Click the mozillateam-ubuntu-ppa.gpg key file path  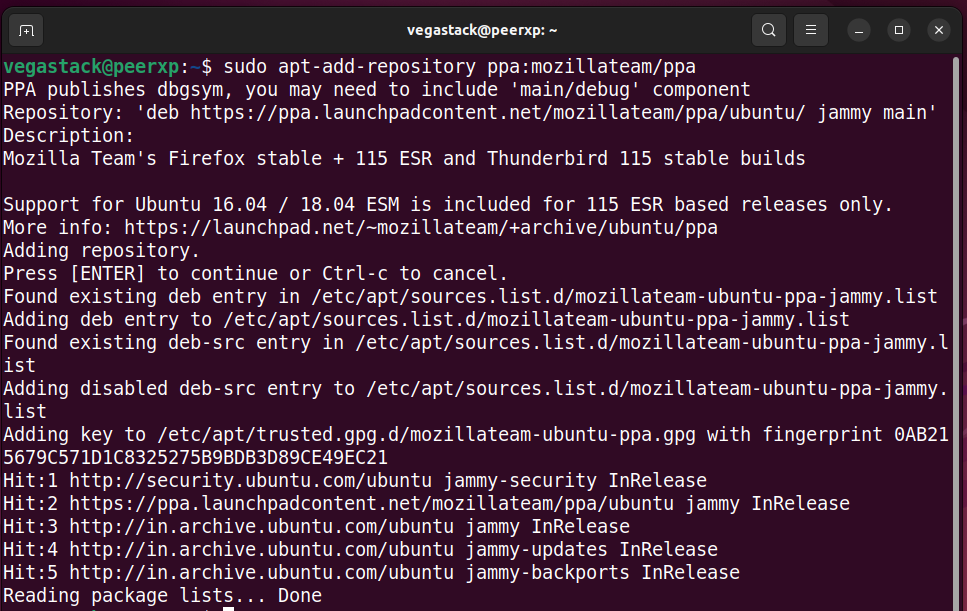coord(425,435)
